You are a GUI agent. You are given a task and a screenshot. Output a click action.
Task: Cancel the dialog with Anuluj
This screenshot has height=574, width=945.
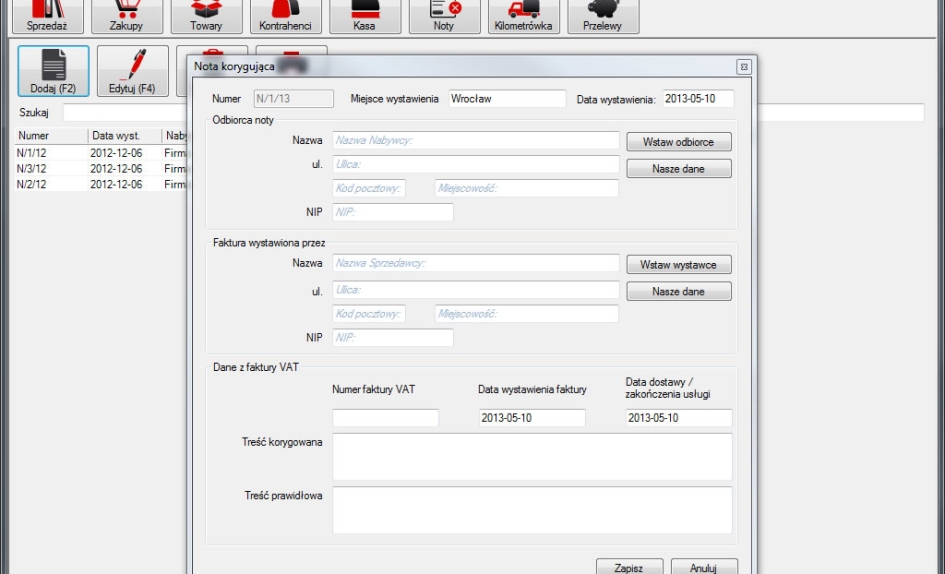click(x=704, y=567)
